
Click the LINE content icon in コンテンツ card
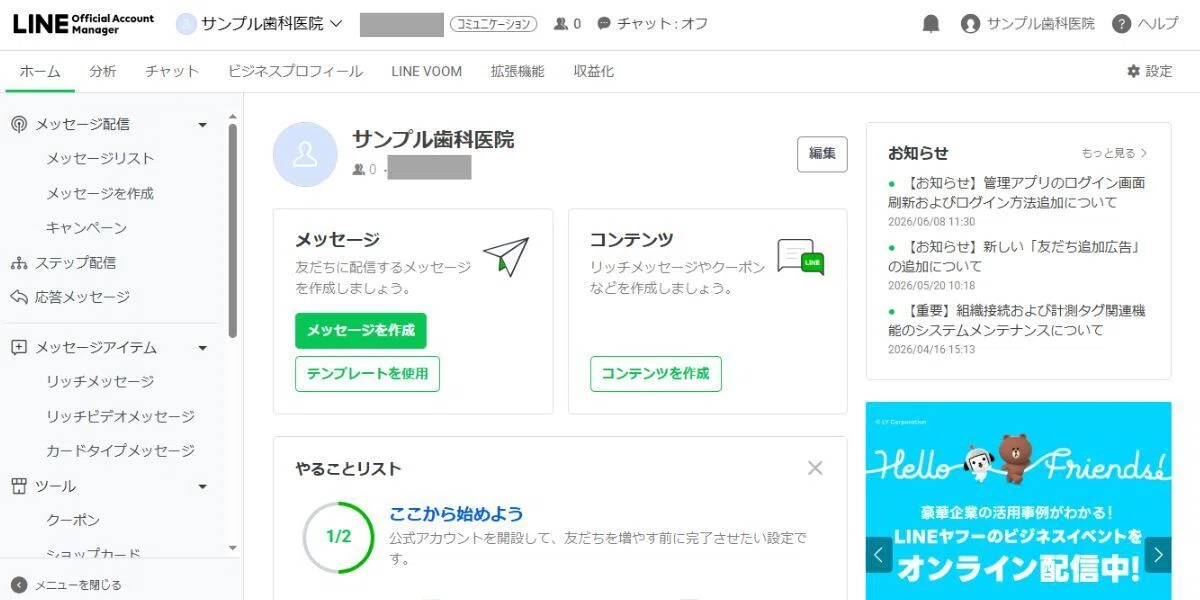[x=801, y=257]
